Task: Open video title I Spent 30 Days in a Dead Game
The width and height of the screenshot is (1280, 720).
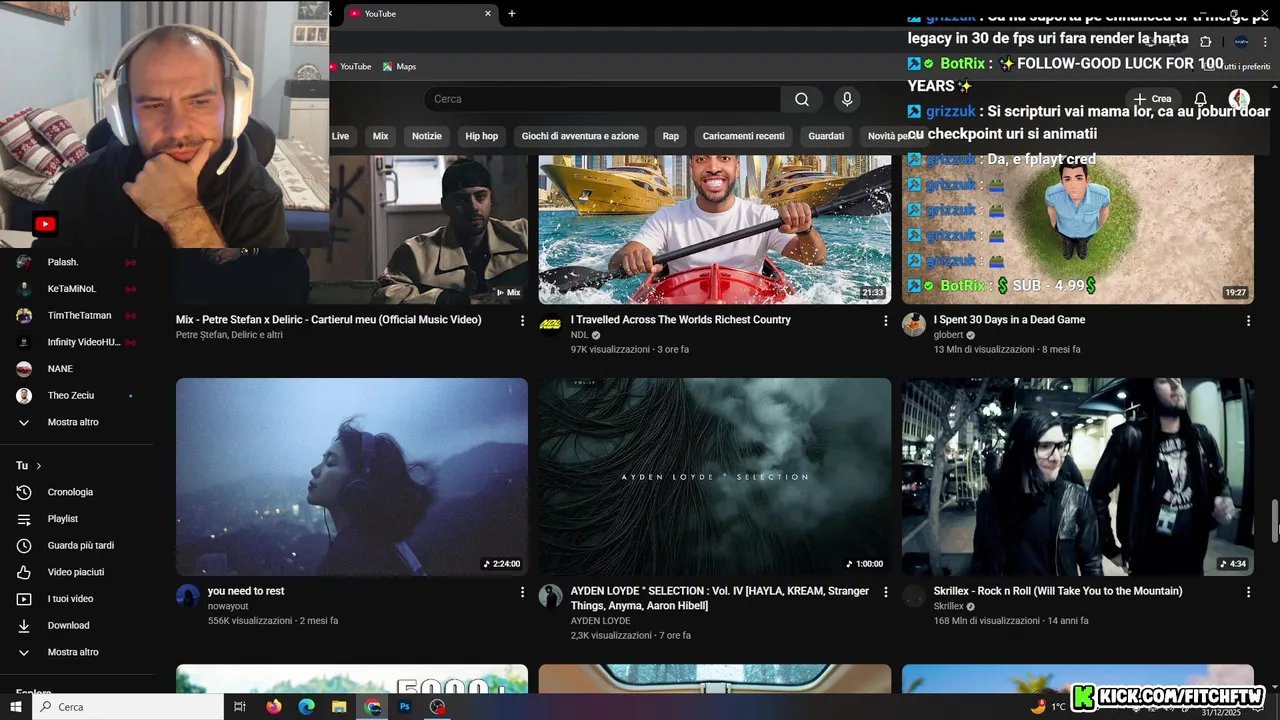Action: [x=1009, y=320]
